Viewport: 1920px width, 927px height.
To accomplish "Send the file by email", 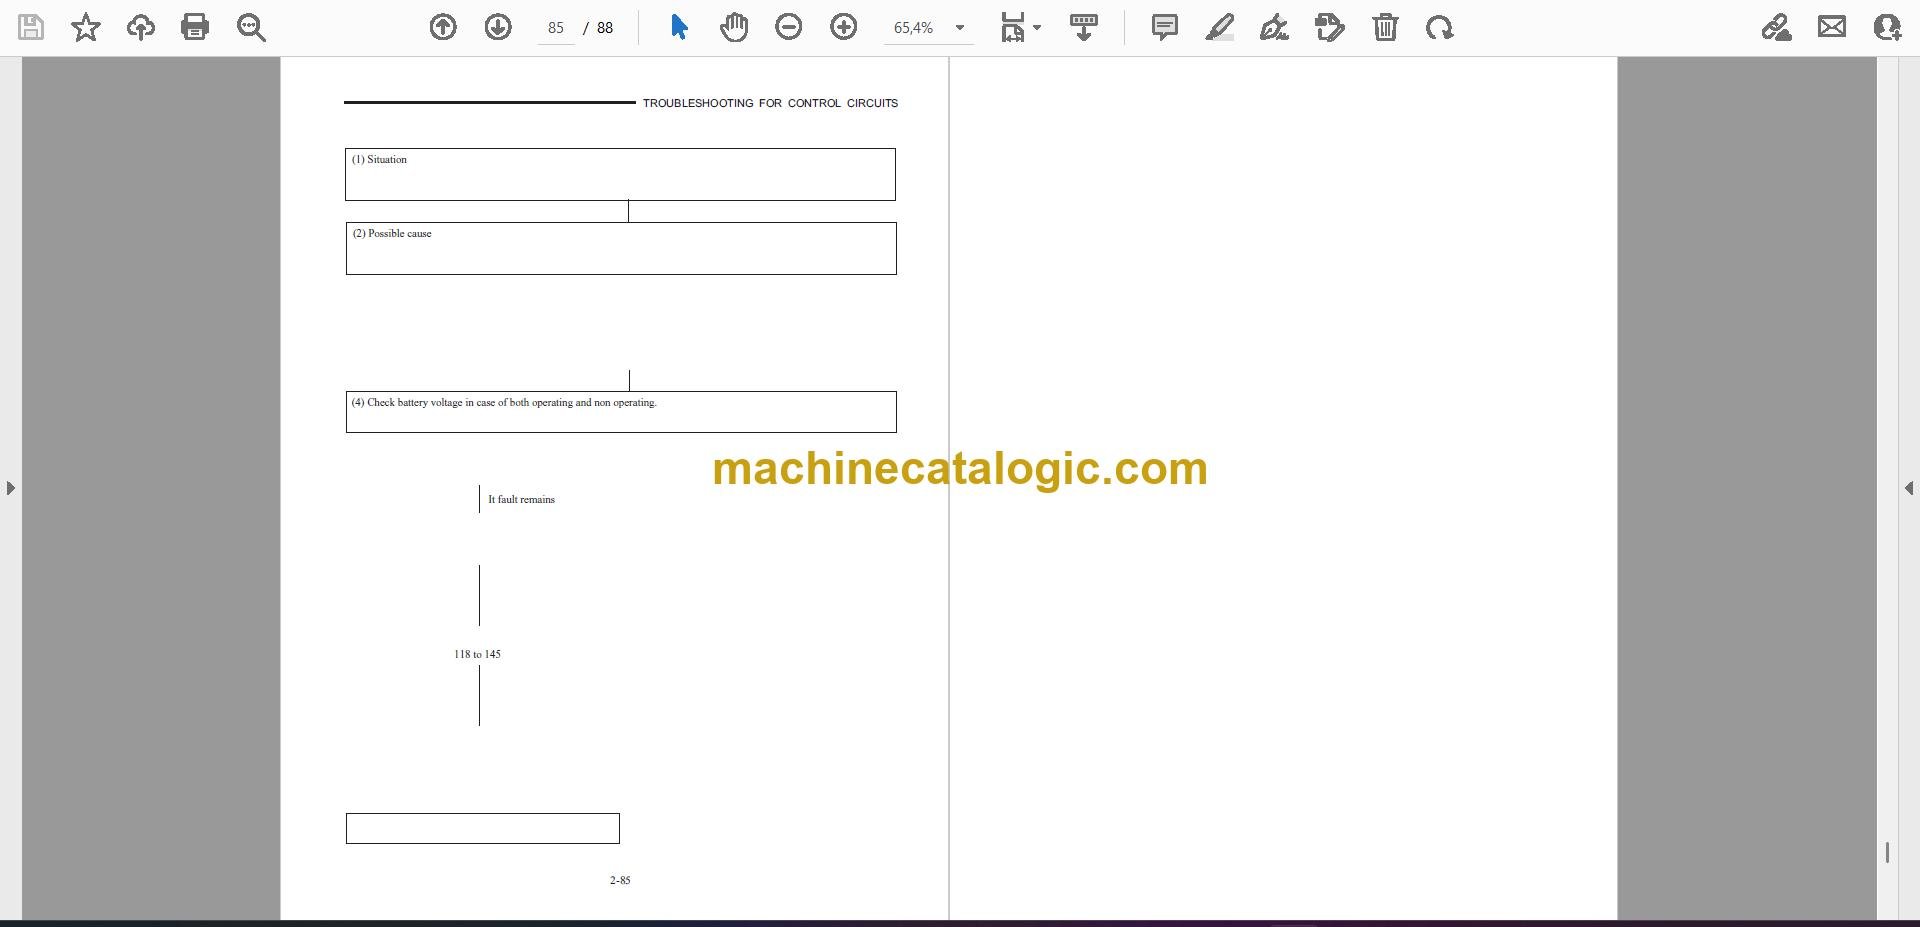I will [1832, 27].
